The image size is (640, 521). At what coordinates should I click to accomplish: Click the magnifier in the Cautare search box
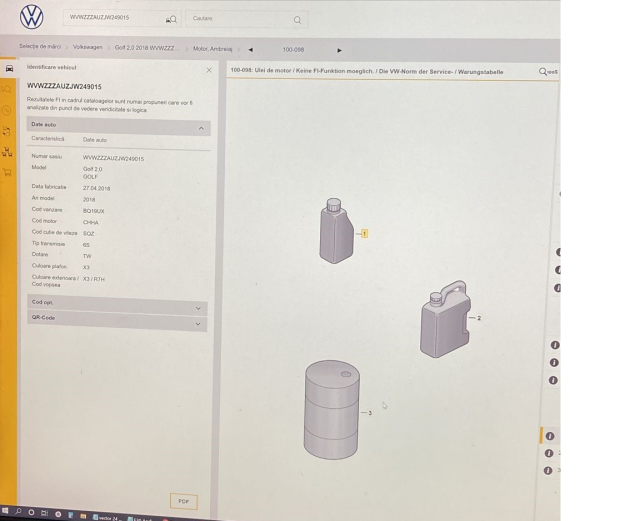(x=297, y=18)
